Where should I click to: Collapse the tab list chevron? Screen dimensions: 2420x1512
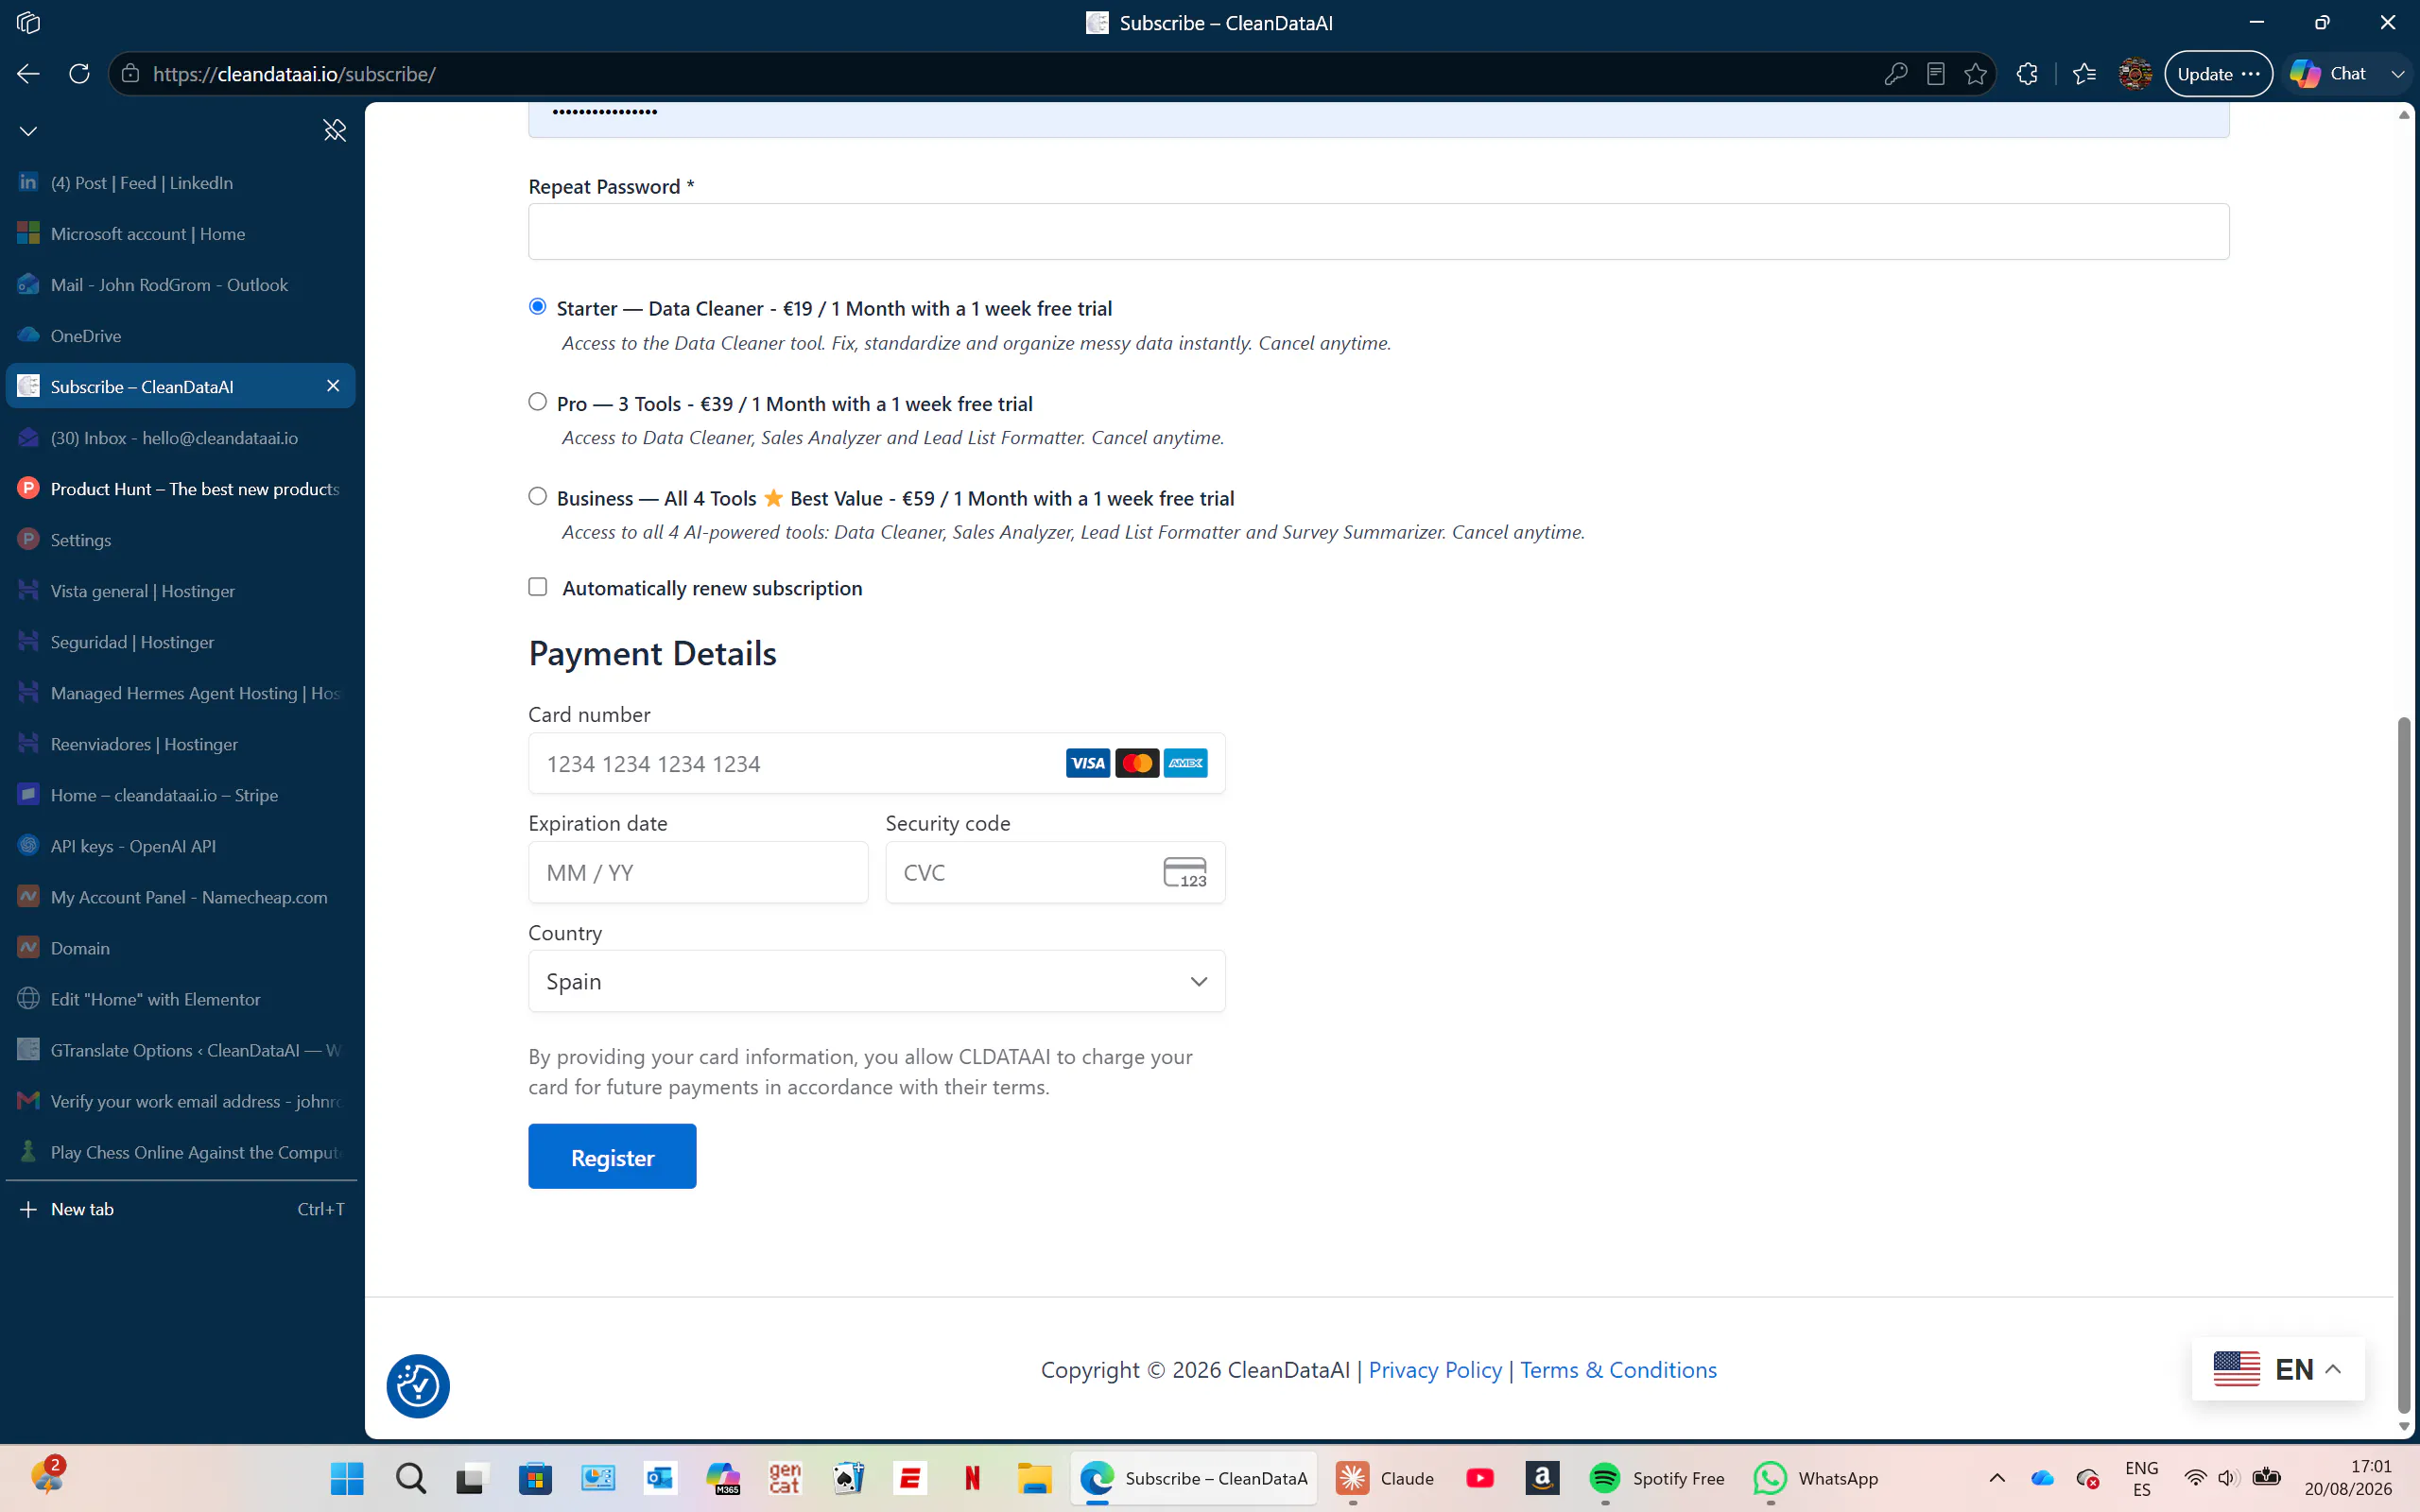[x=28, y=131]
